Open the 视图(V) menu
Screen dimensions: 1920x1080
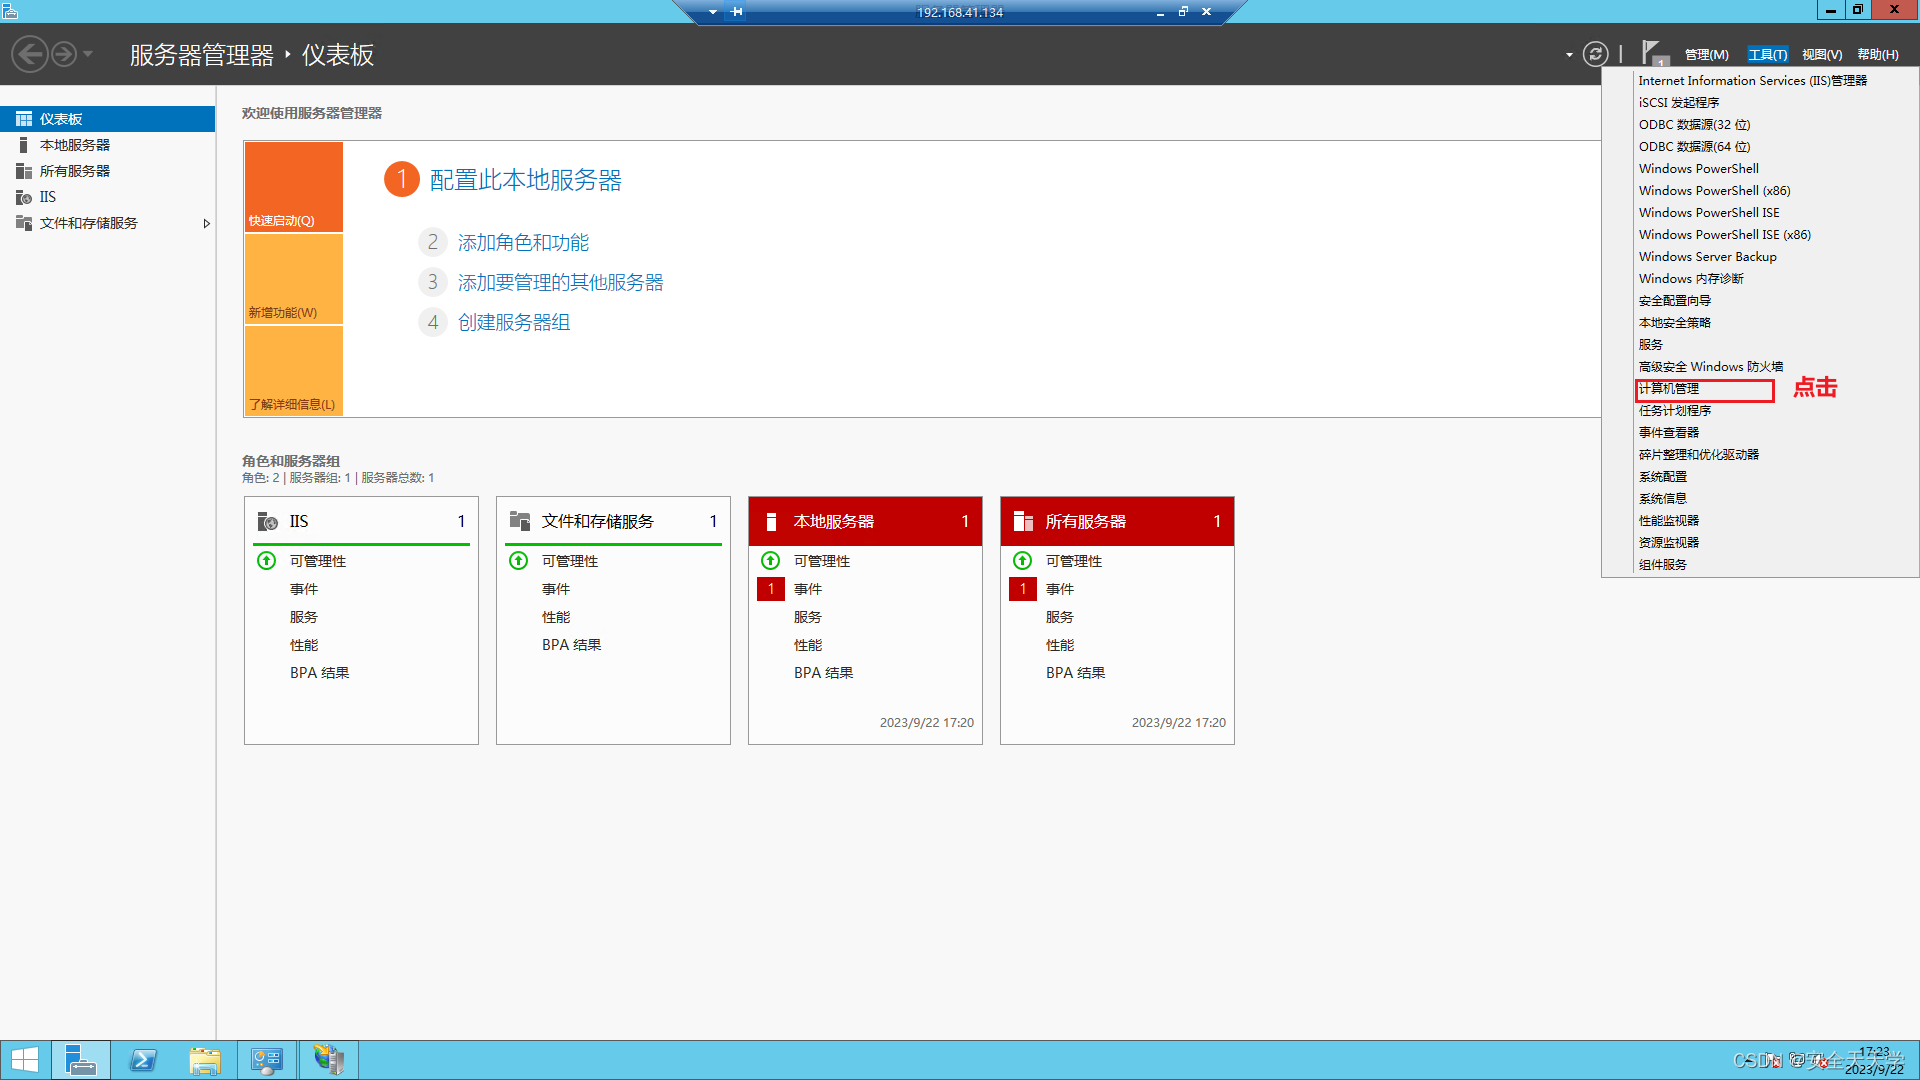tap(1822, 55)
